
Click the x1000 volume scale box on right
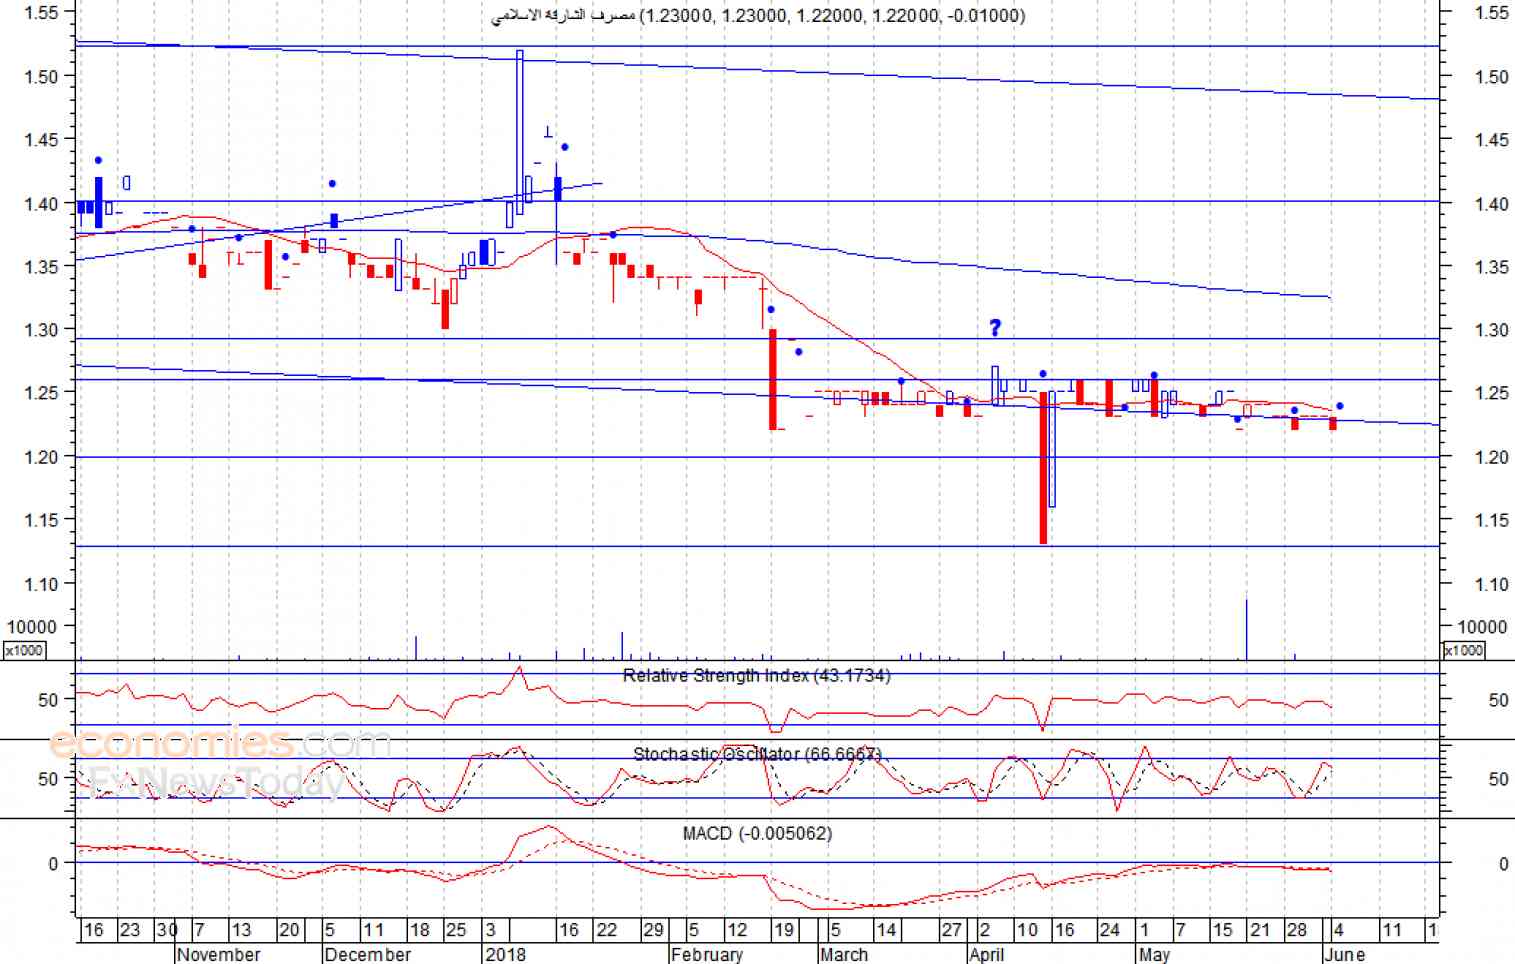[x=1463, y=651]
